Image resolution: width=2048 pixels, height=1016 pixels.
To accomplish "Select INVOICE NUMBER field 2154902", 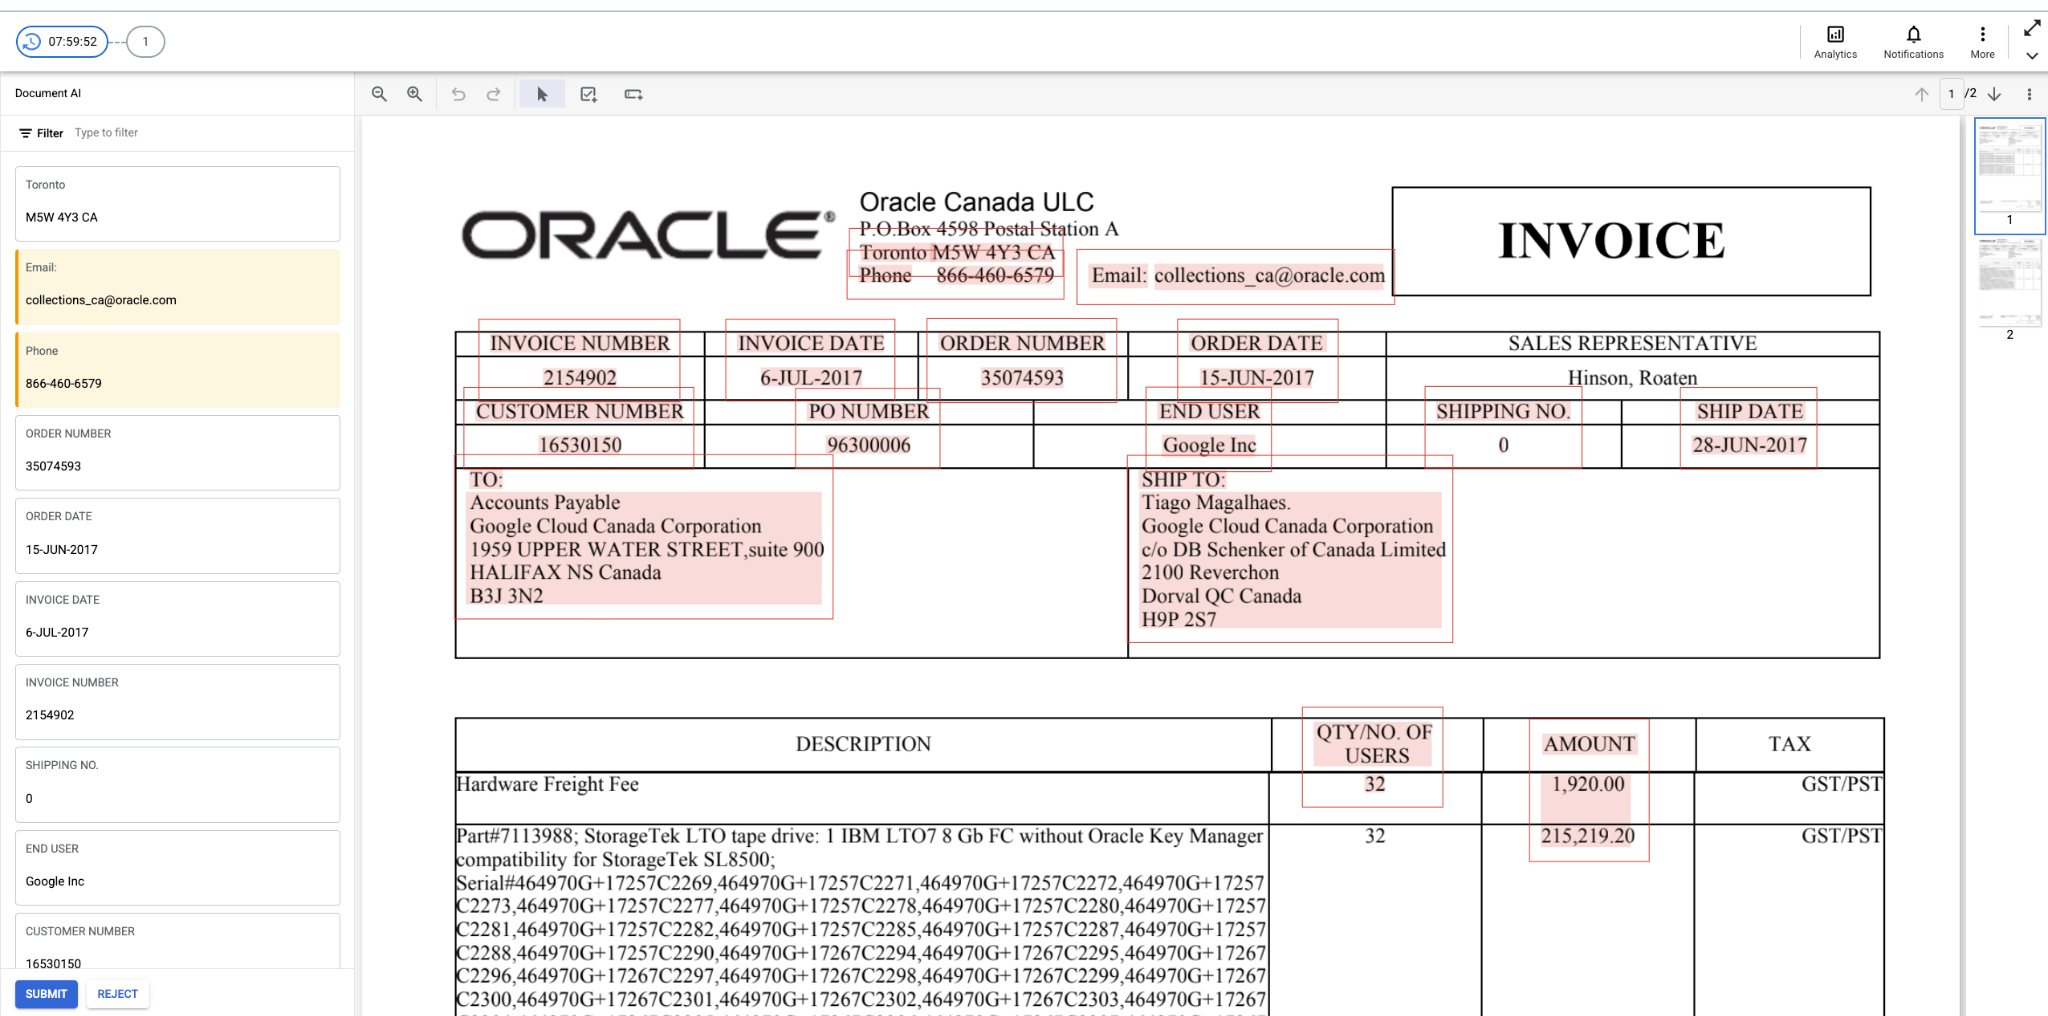I will (178, 701).
